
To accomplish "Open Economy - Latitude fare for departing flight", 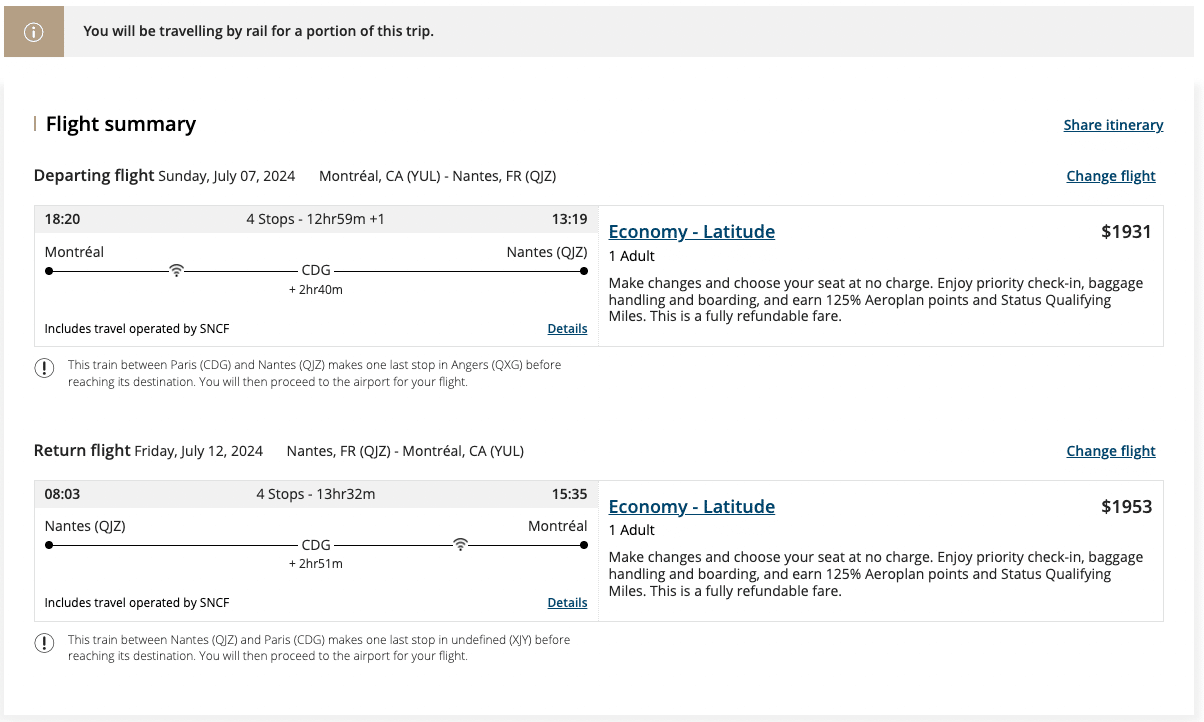I will click(691, 232).
